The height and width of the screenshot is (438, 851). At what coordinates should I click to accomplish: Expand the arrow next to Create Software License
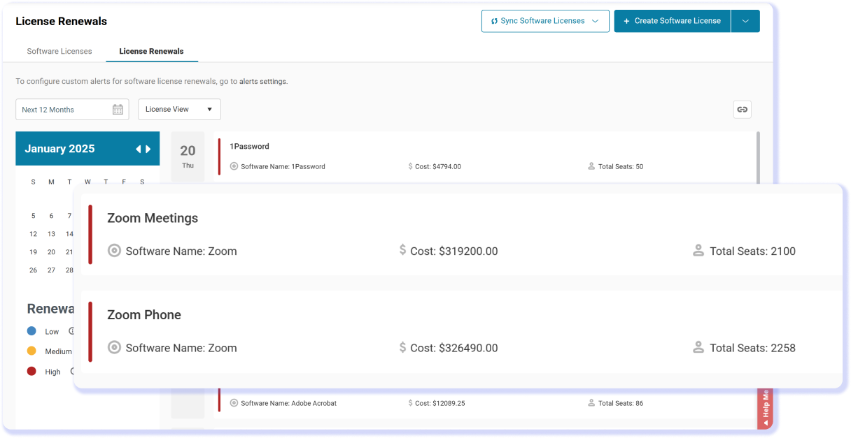click(745, 21)
